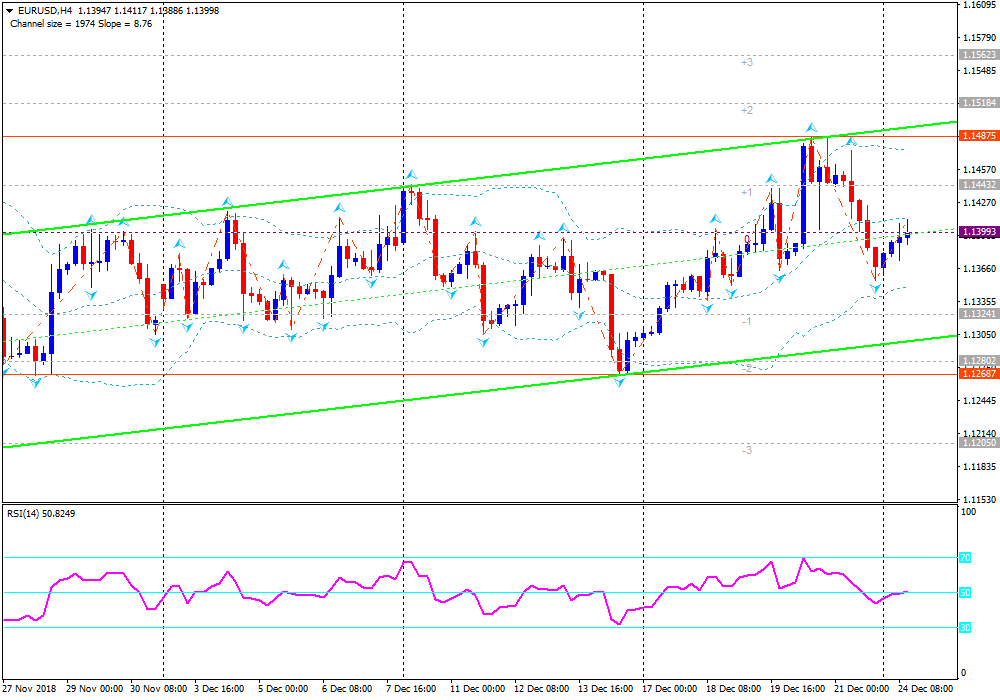Click the +2 deviation level label
The width and height of the screenshot is (1000, 700).
(747, 110)
